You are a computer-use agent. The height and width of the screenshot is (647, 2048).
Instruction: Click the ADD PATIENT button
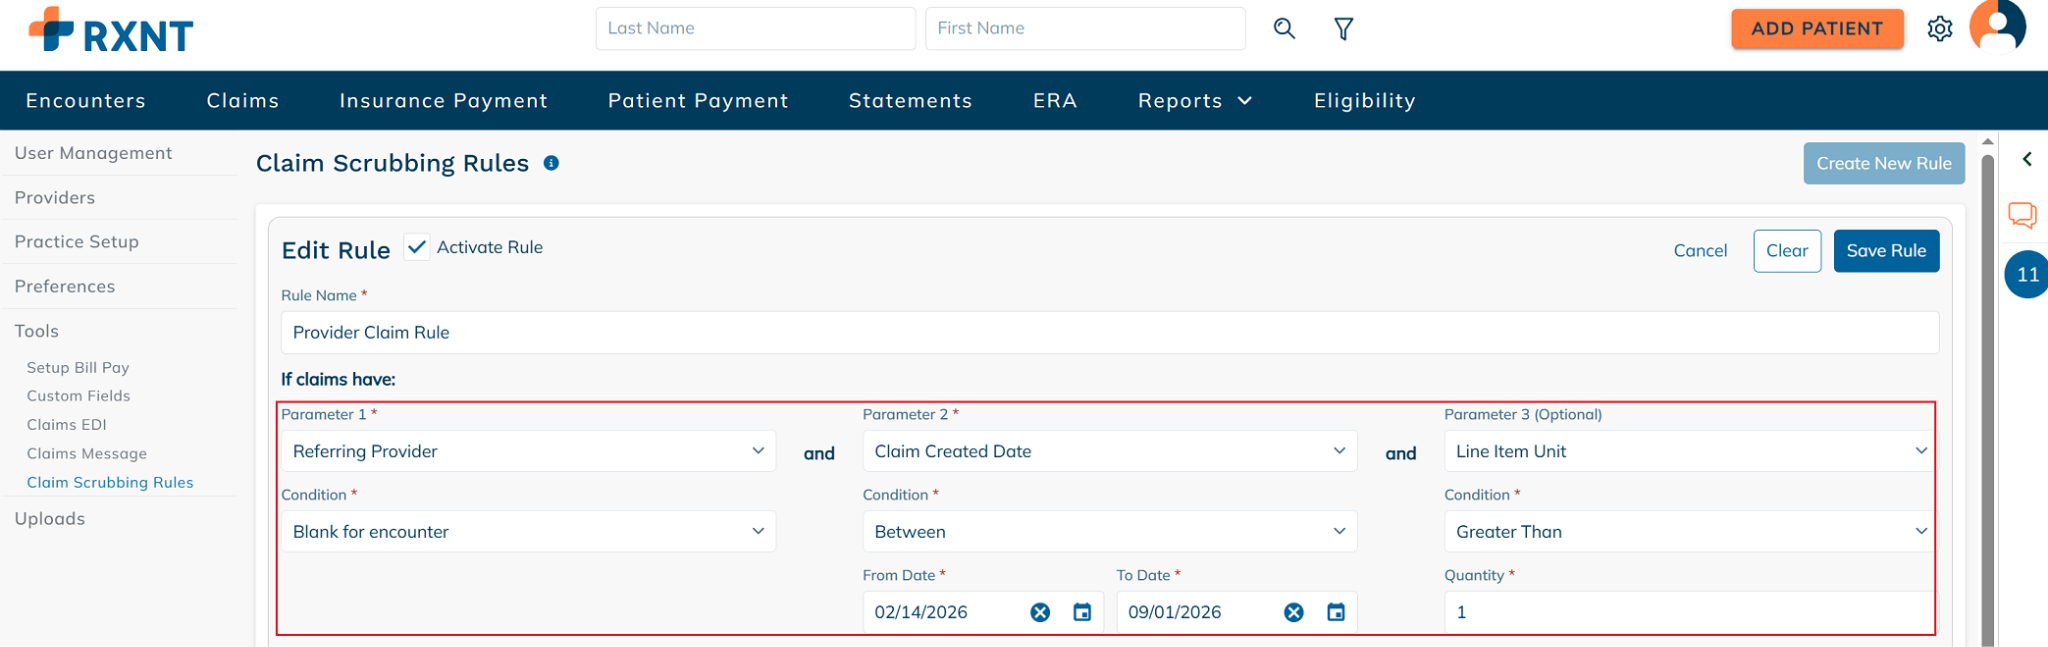coord(1817,29)
